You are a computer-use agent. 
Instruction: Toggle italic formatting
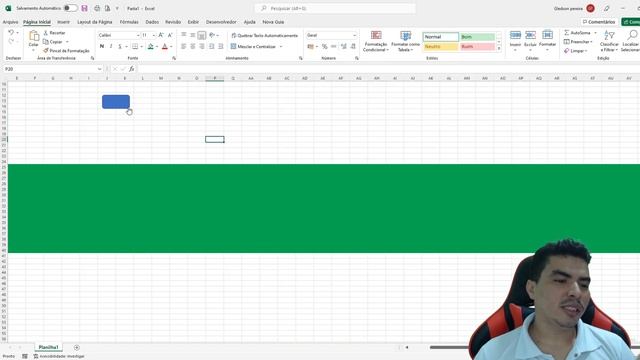[x=111, y=47]
